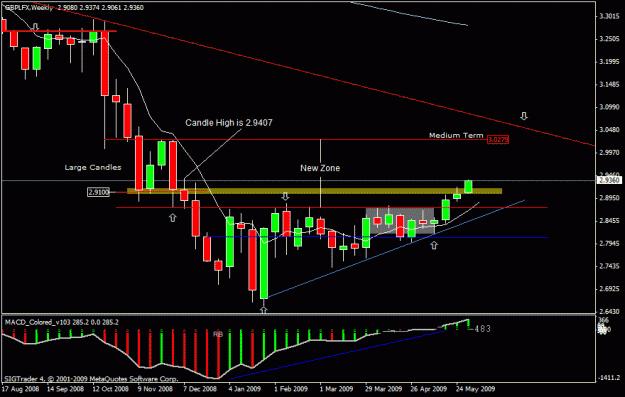Click the 1 Feb 2009 date label
625x397 pixels.
[291, 389]
